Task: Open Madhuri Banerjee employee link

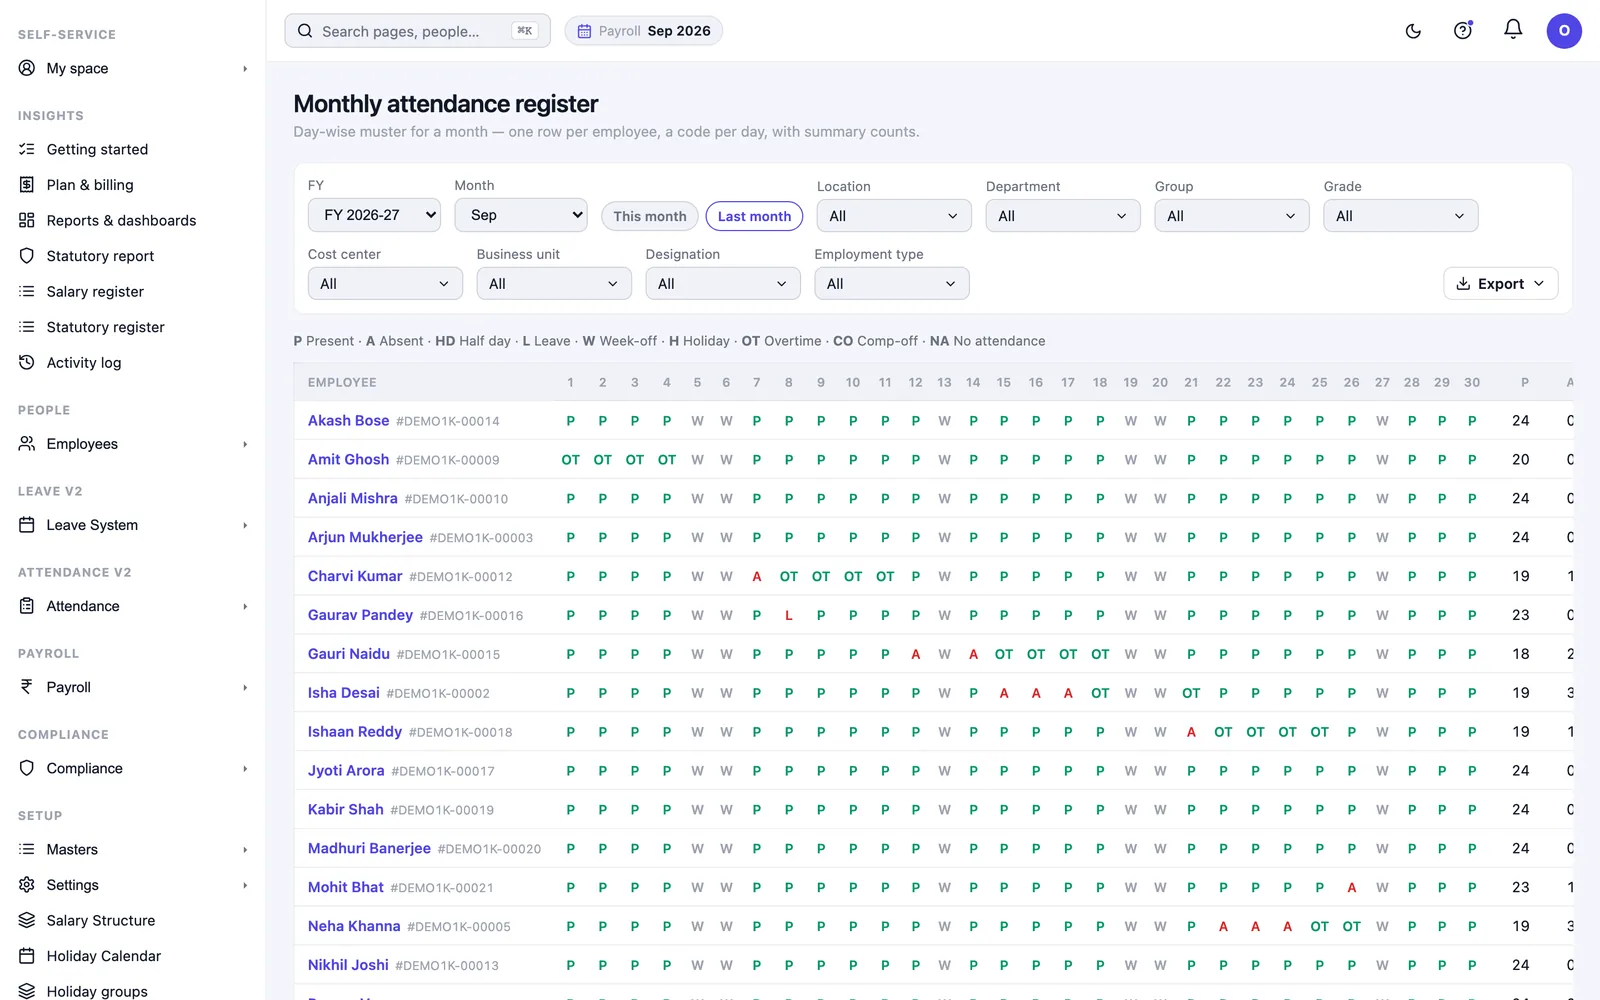Action: click(x=369, y=848)
